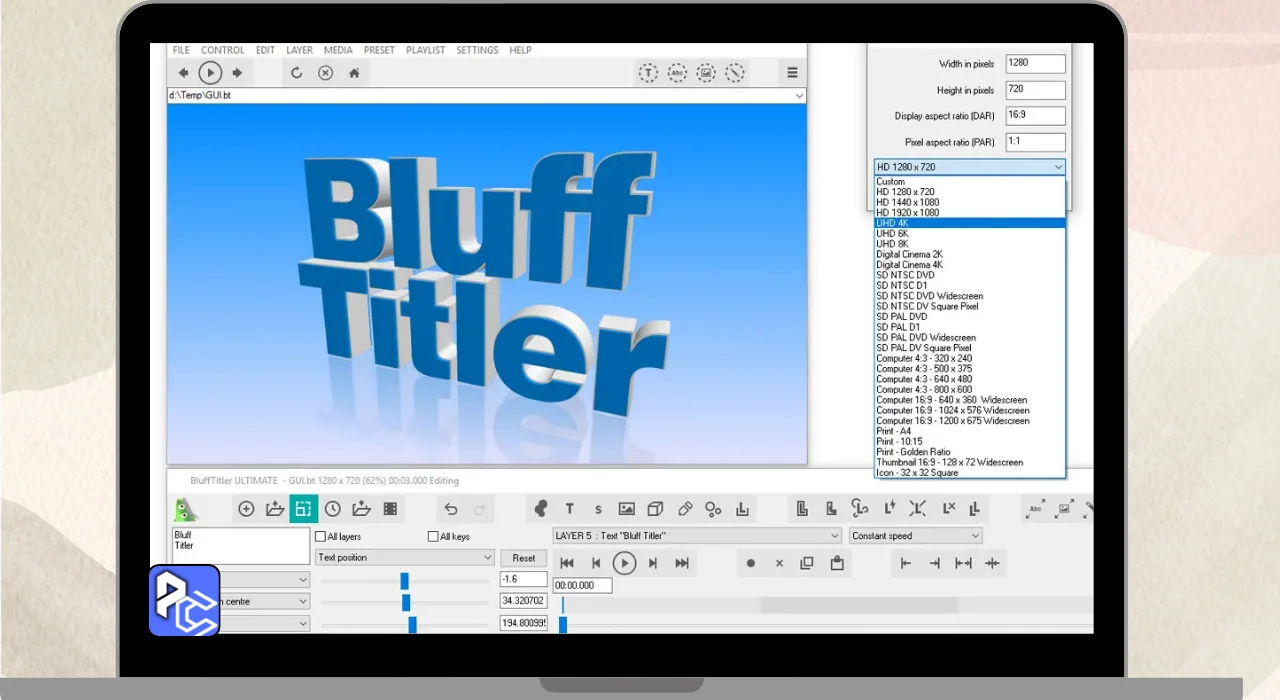Open the SETTINGS menu

point(477,50)
